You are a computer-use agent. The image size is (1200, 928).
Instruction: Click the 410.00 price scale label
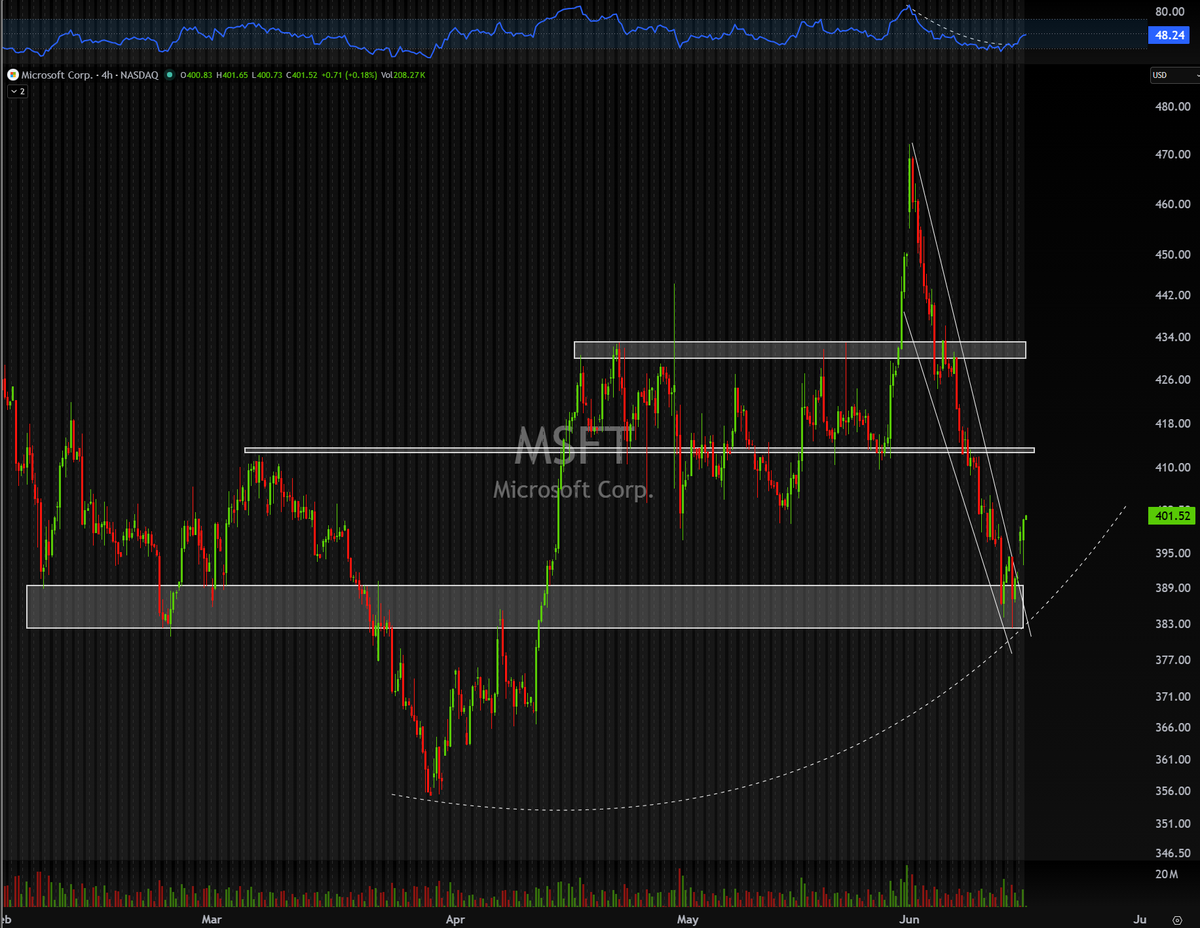click(1172, 467)
